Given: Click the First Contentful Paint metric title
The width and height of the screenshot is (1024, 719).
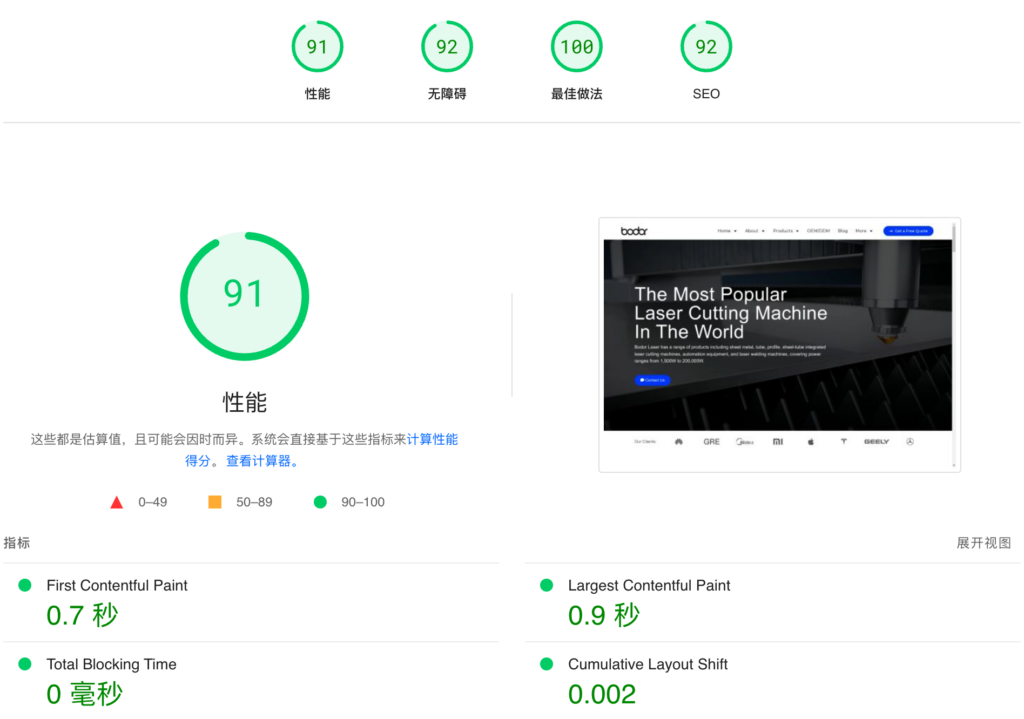Looking at the screenshot, I should tap(117, 586).
